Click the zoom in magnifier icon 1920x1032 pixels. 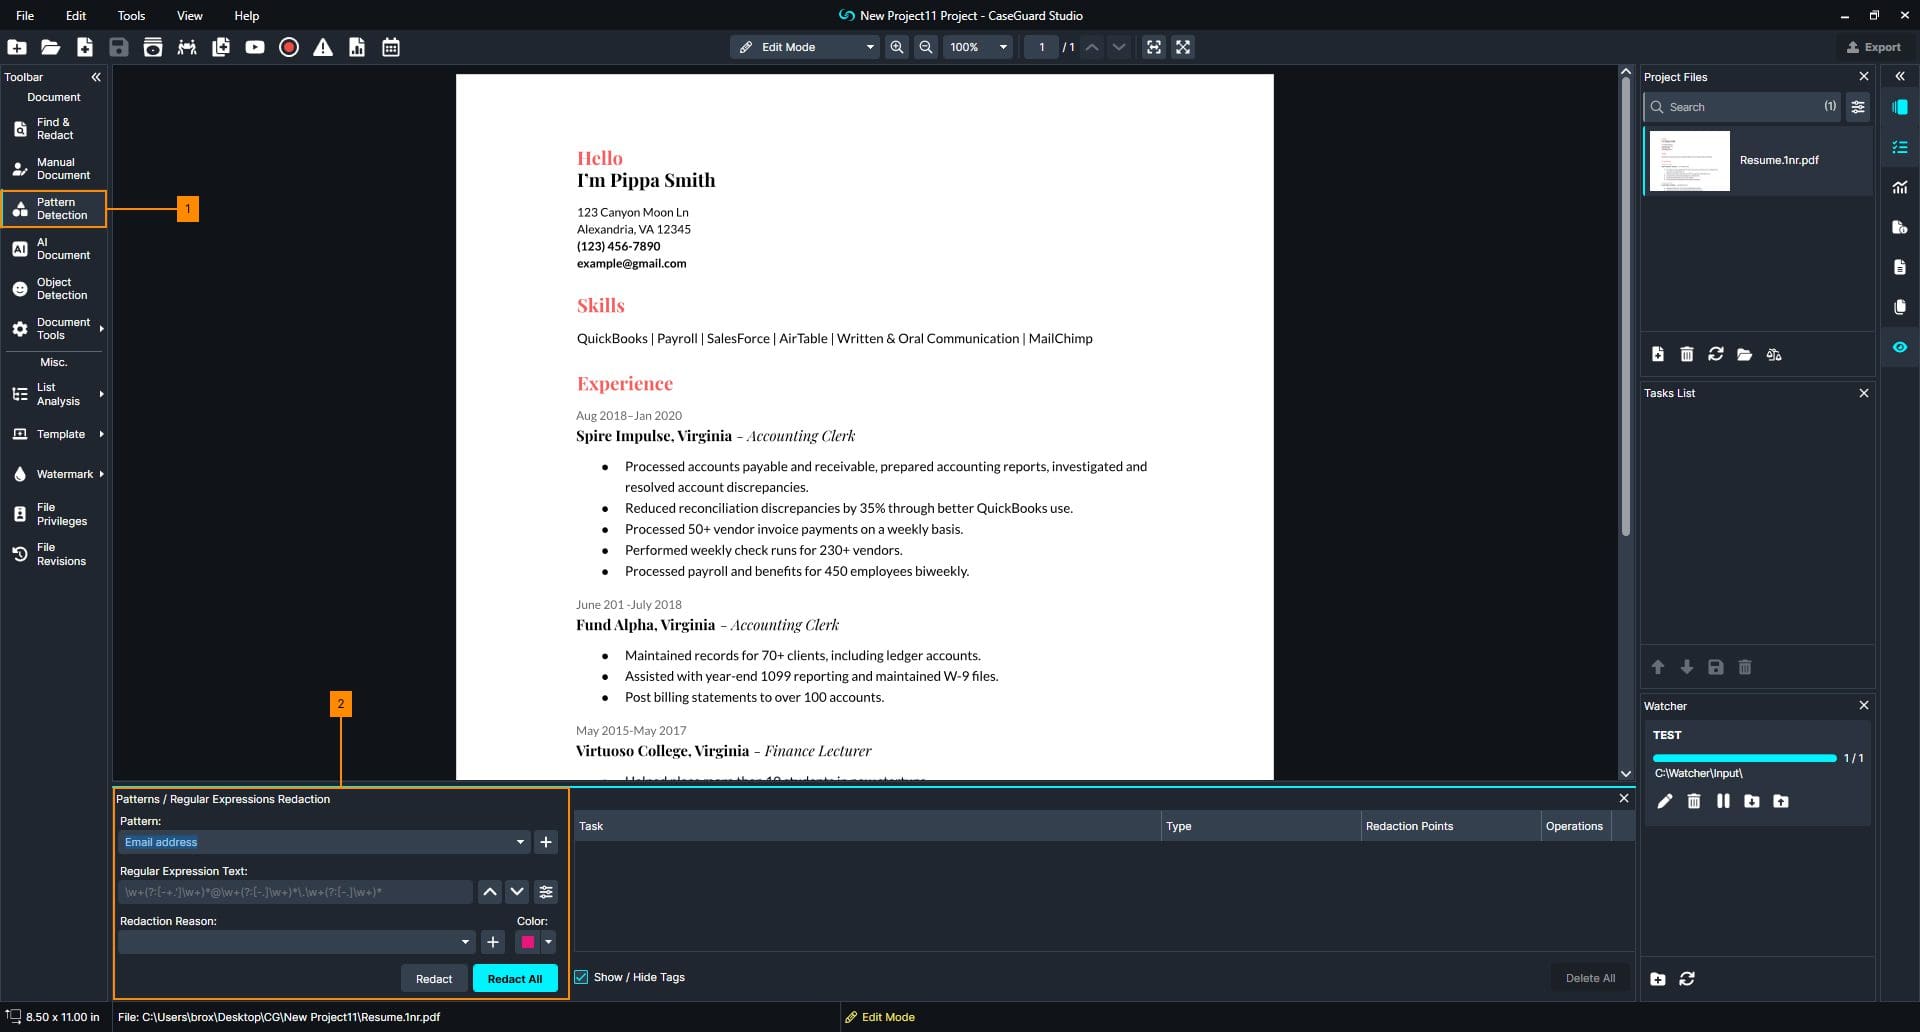point(897,47)
